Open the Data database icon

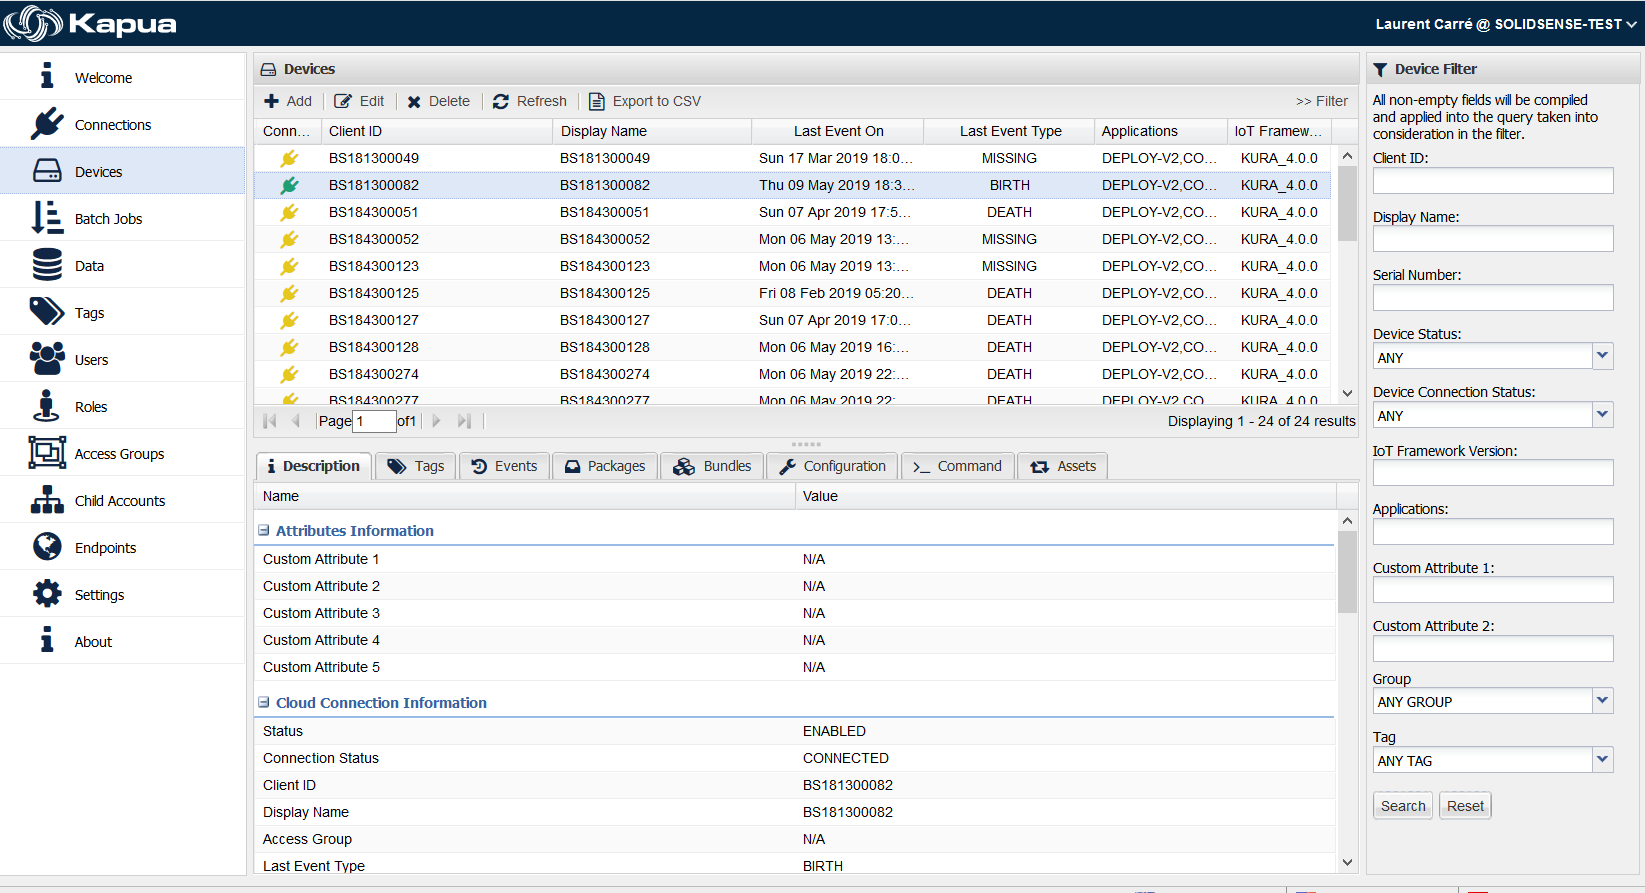click(47, 265)
